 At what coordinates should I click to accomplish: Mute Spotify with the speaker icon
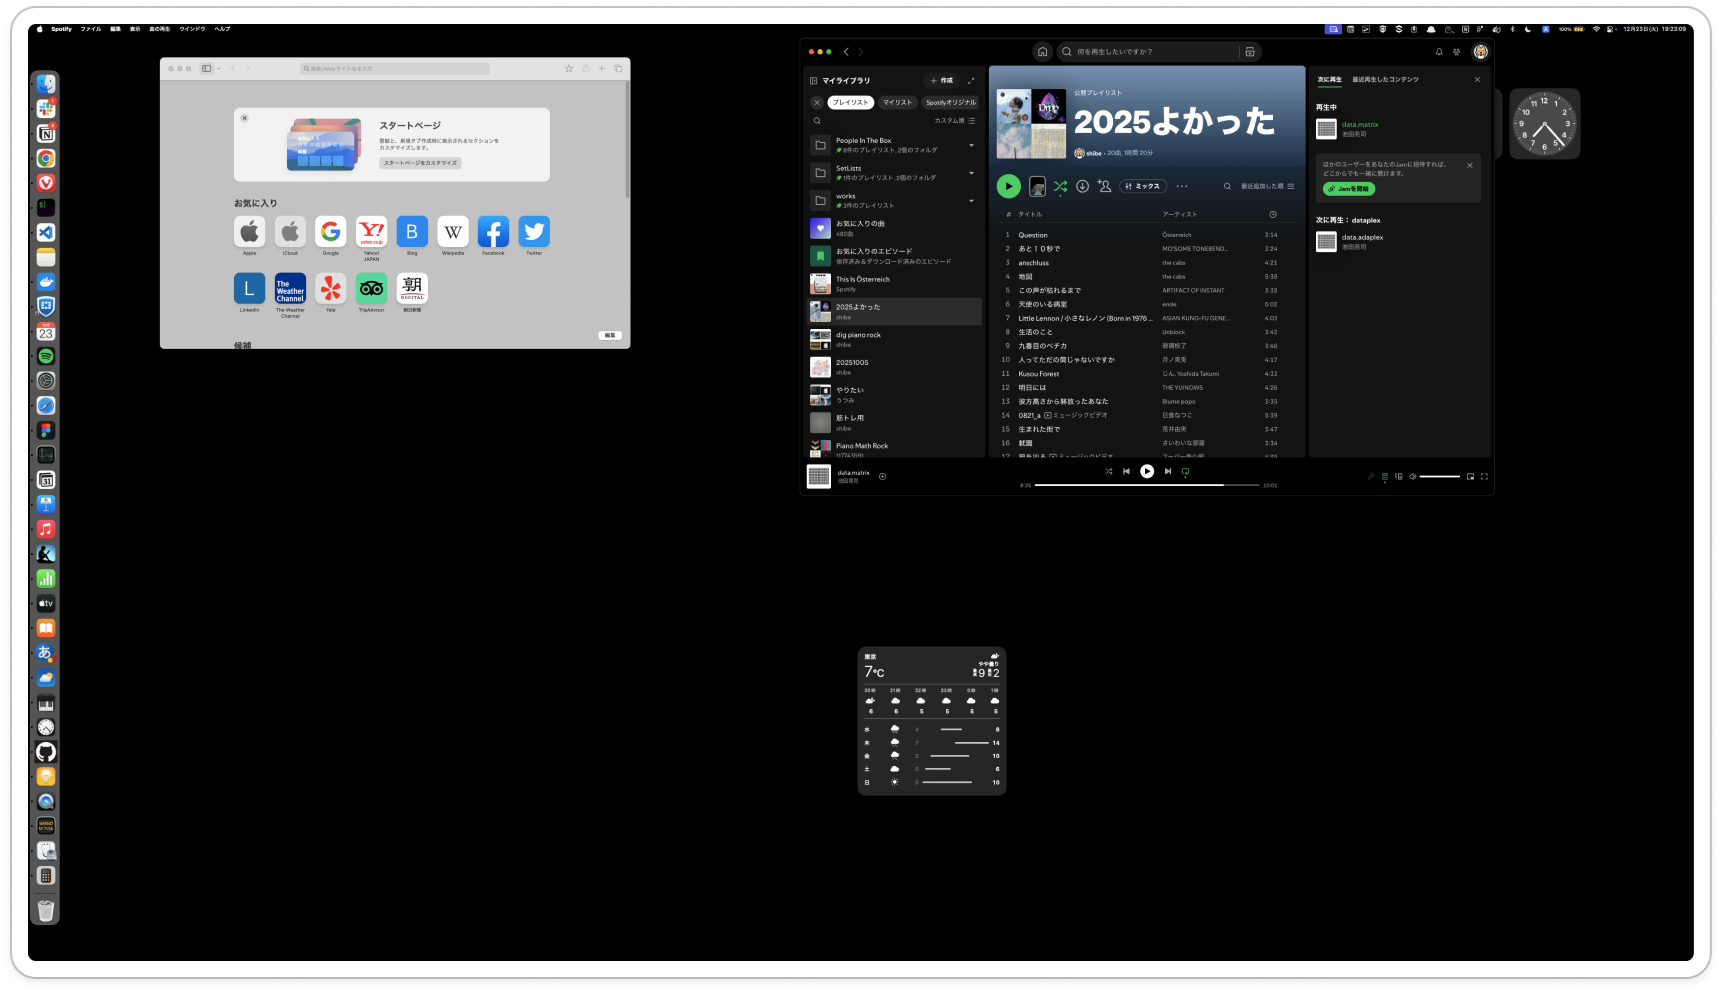point(1412,477)
